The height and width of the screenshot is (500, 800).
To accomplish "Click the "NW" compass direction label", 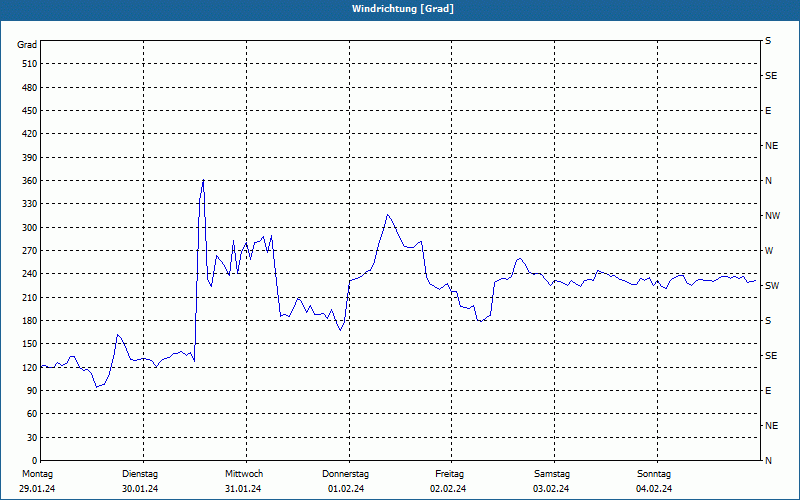I will click(772, 216).
